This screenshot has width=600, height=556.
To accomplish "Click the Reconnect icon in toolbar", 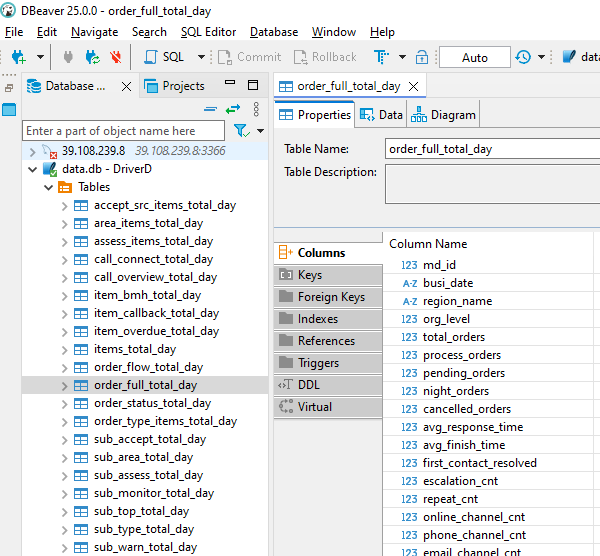I will pyautogui.click(x=93, y=57).
